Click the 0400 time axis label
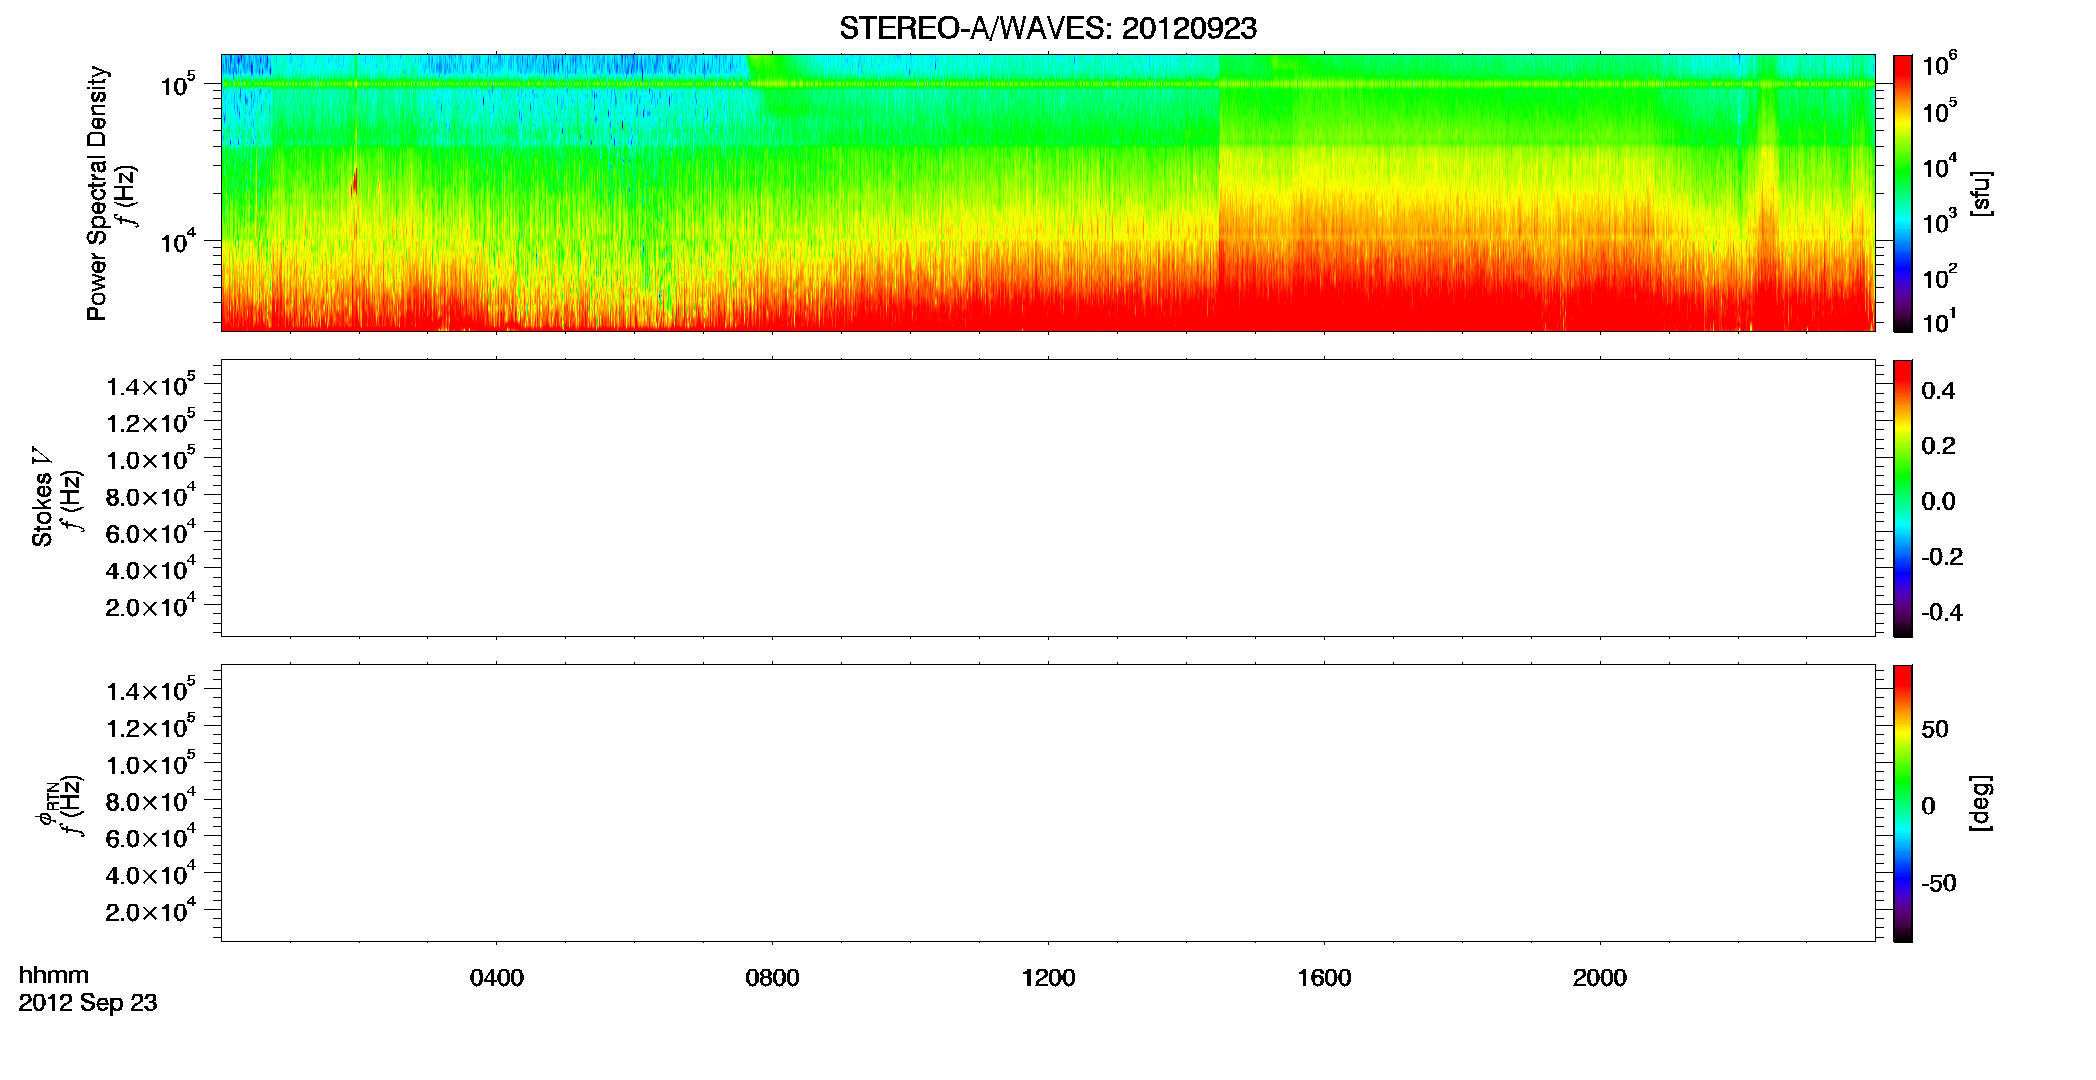This screenshot has height=1080, width=2096. pos(497,978)
